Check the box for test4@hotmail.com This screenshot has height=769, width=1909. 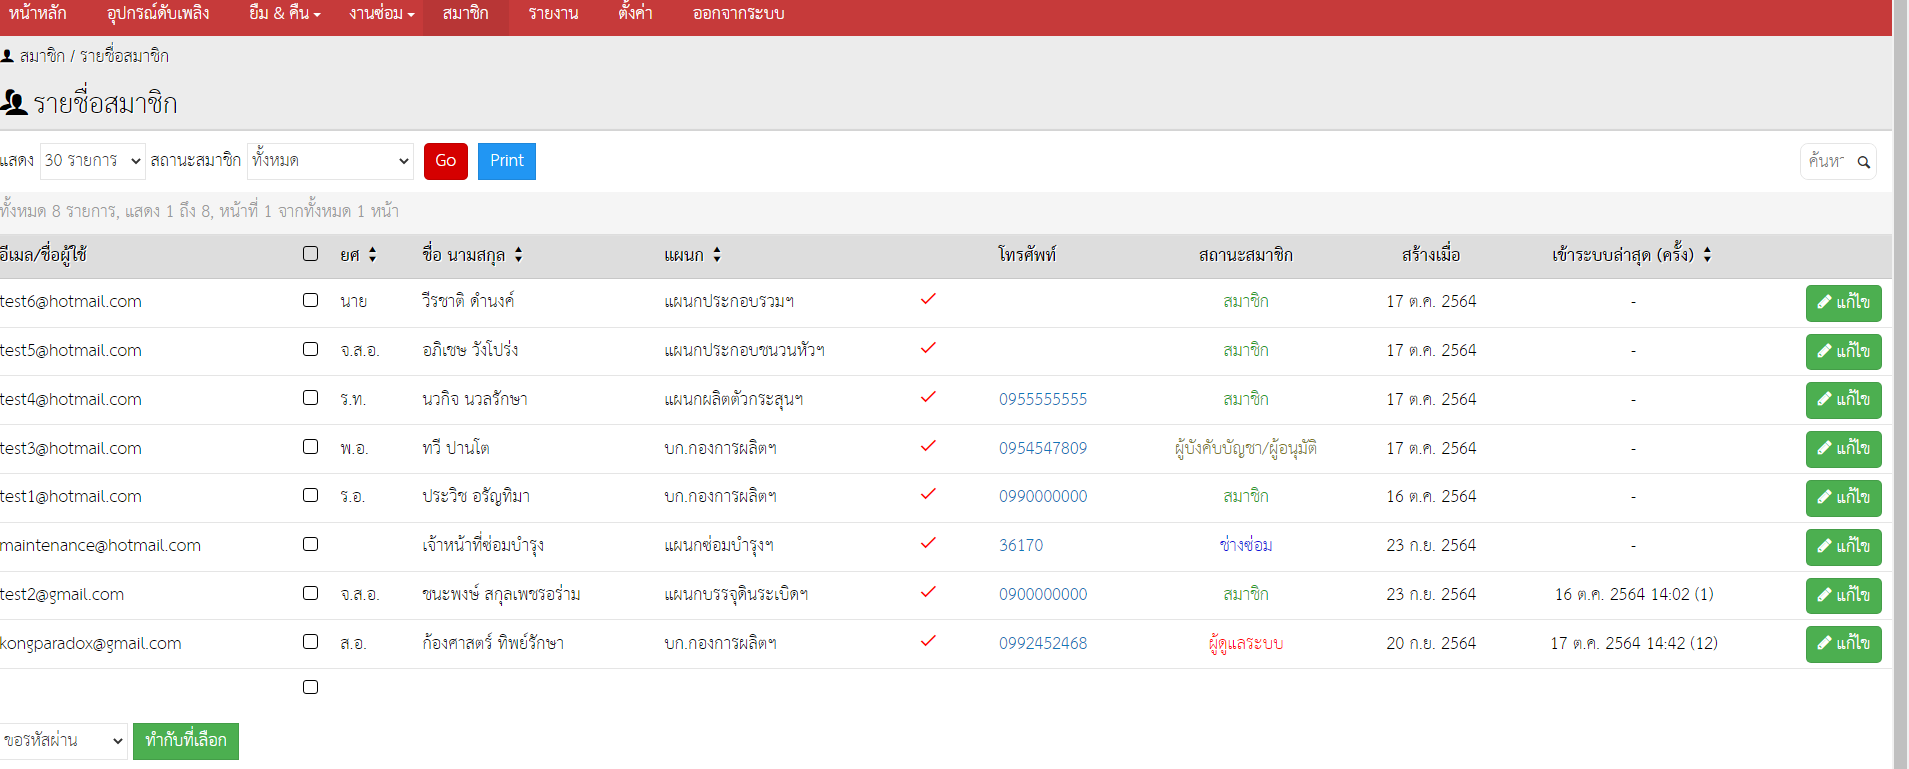311,398
